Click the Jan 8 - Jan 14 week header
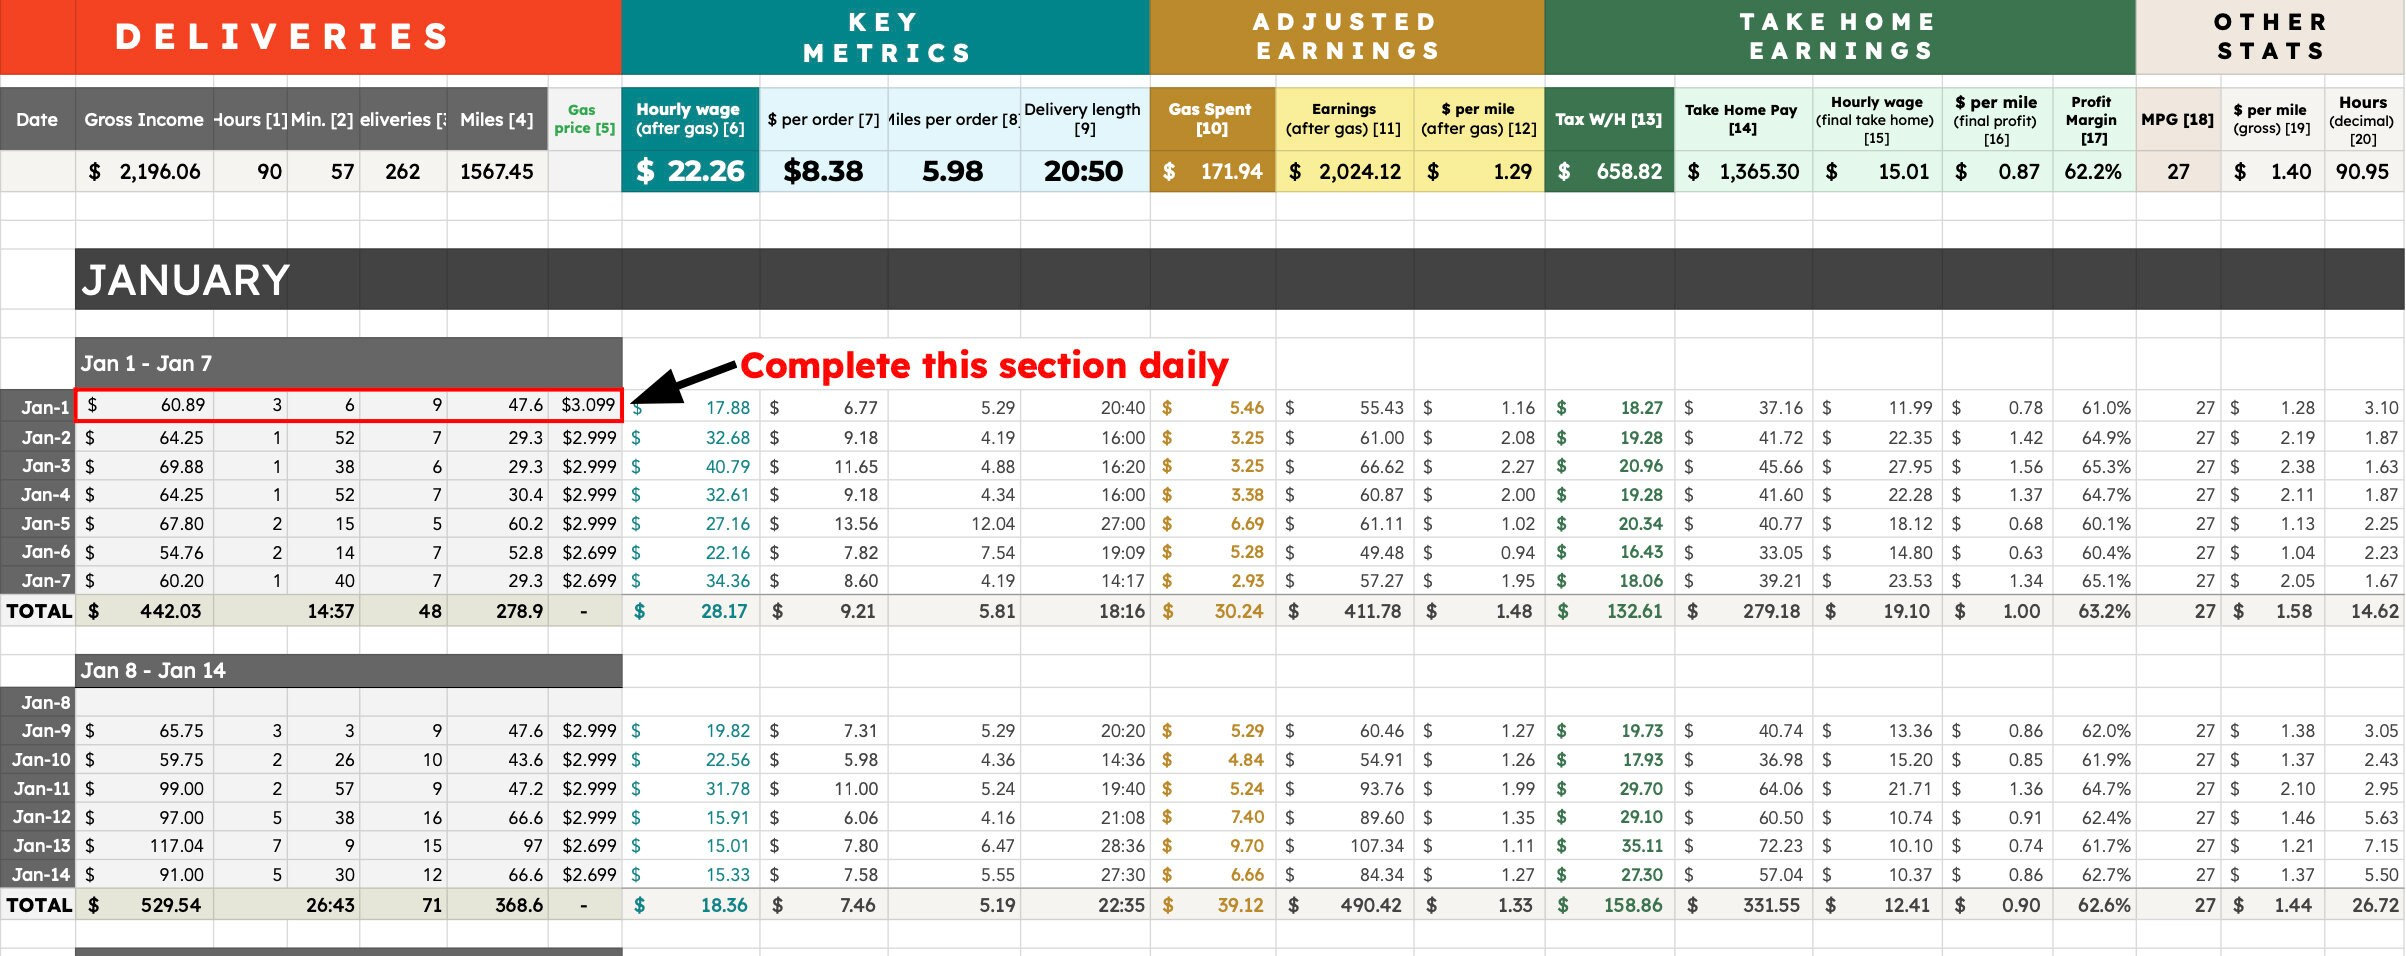 click(x=160, y=670)
